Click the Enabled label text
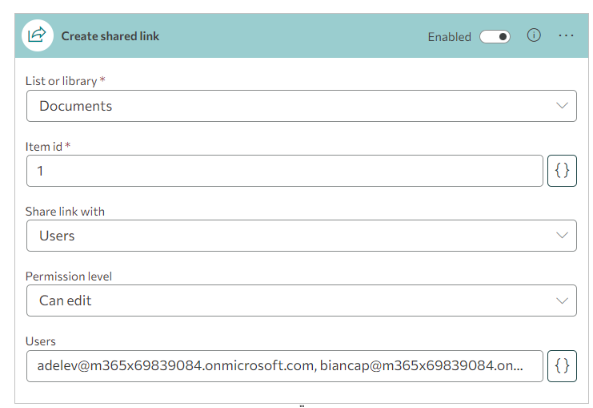Viewport: 593px width, 408px height. [449, 37]
